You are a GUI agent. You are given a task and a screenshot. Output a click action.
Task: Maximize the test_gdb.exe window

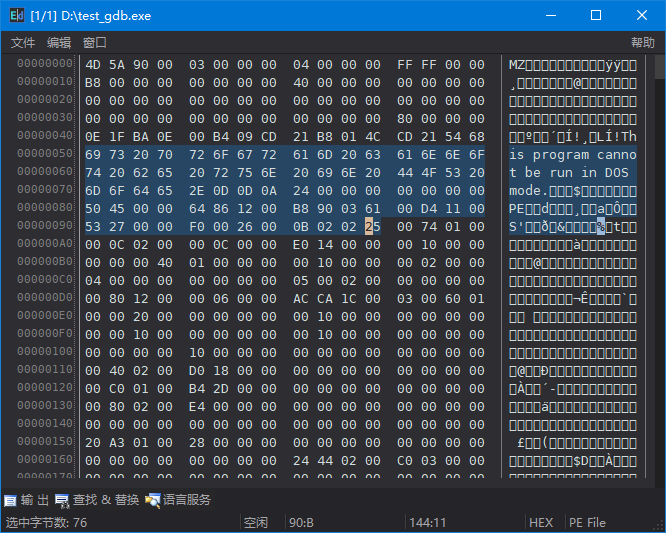(x=596, y=15)
